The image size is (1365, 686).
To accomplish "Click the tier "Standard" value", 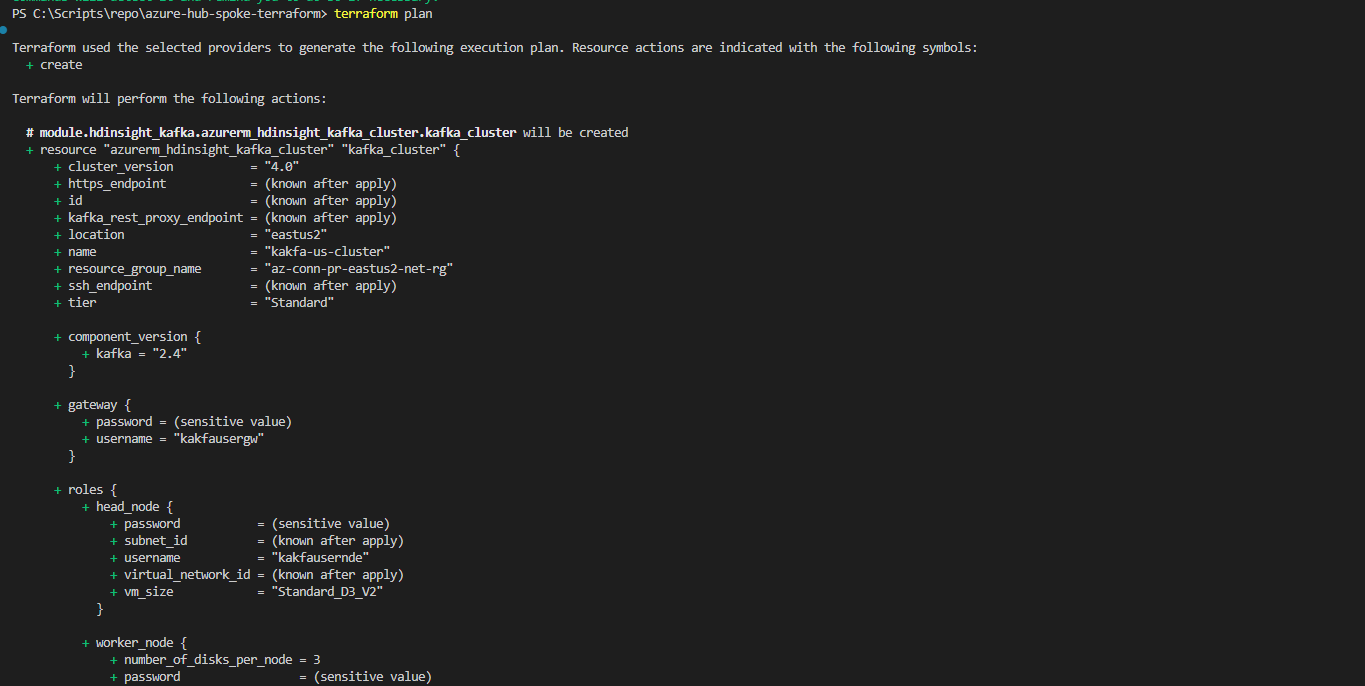I will [299, 303].
